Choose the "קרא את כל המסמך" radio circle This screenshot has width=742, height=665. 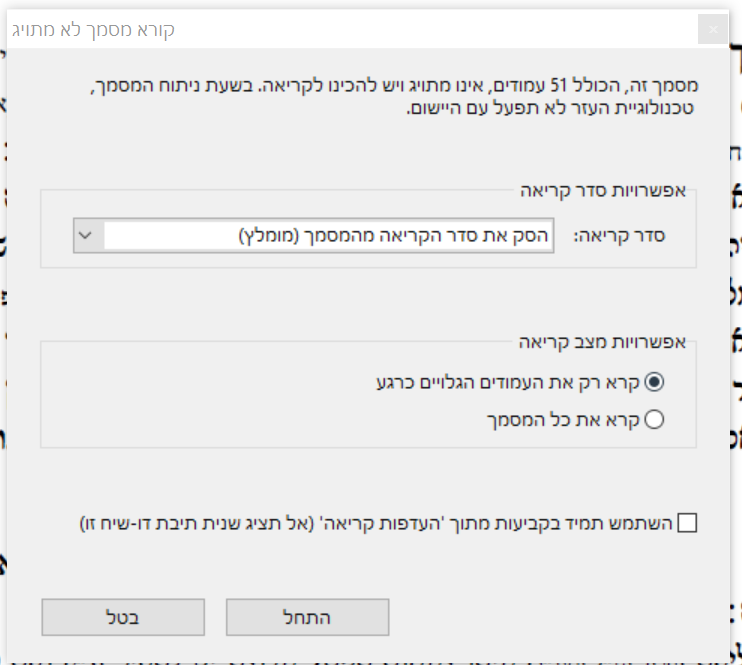[655, 420]
